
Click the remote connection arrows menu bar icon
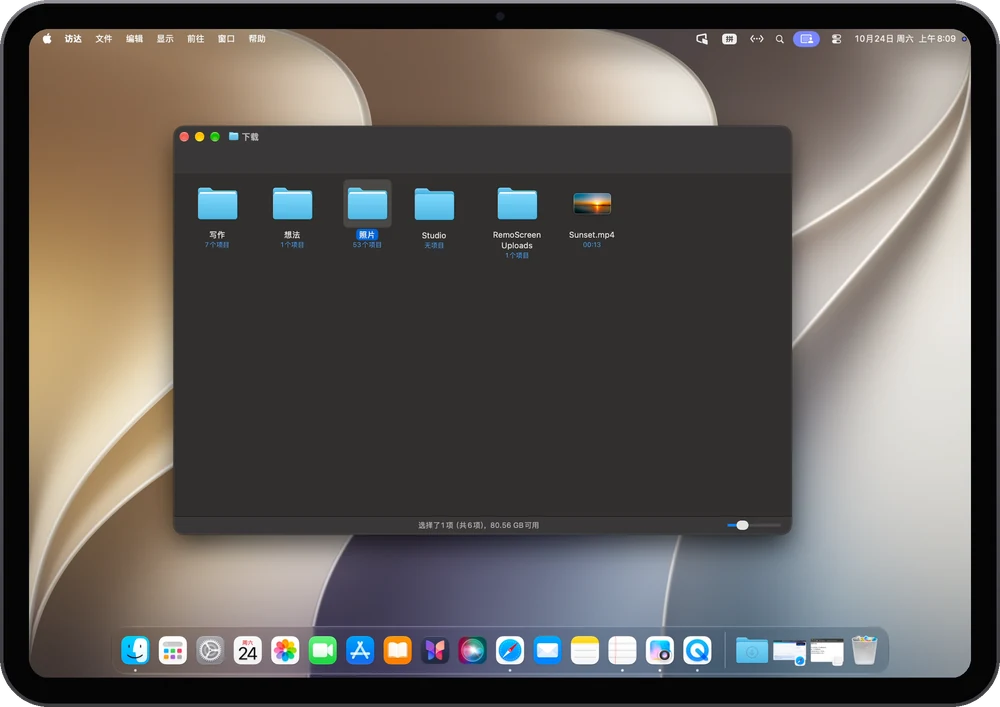pyautogui.click(x=756, y=39)
